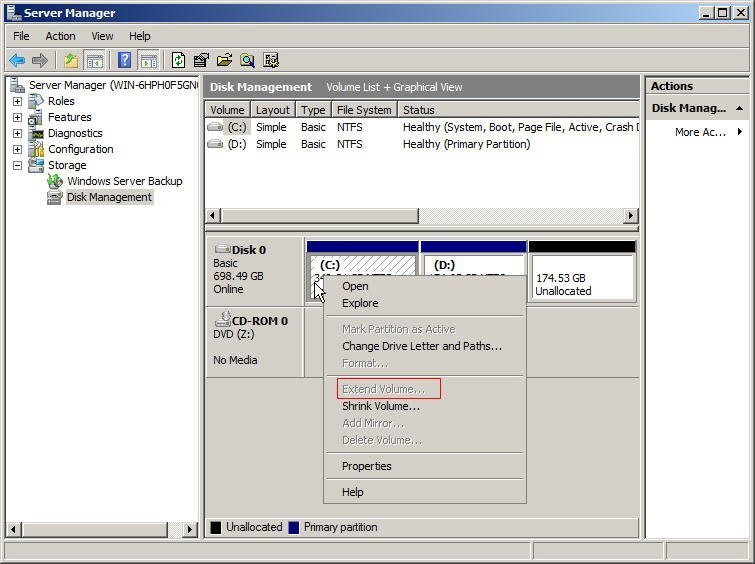Sort by Layout column header
Viewport: 755px width, 564px height.
(273, 110)
